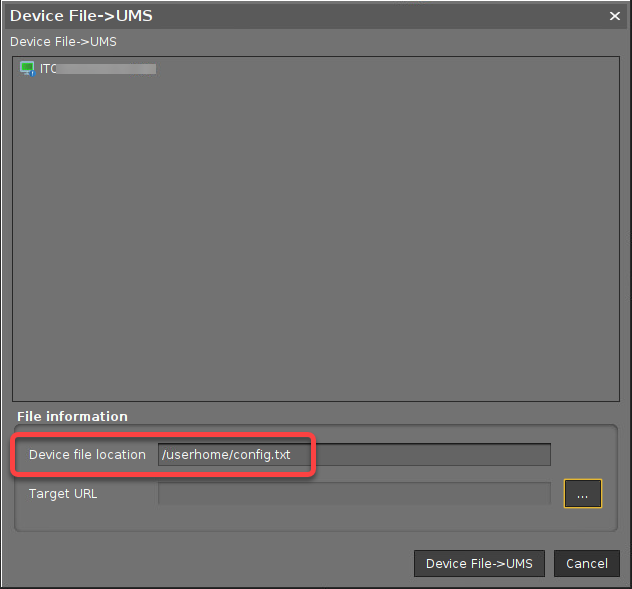
Task: Click blank title bar area left of close
Action: click(400, 16)
